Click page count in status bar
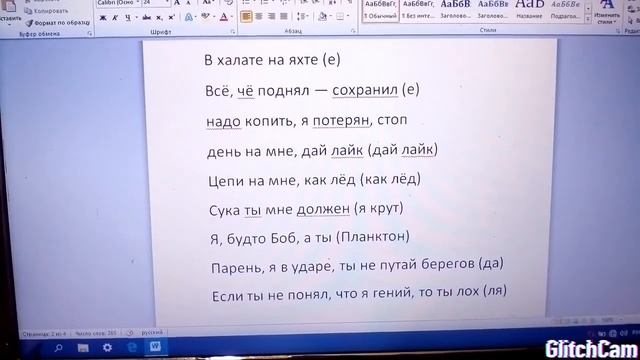The image size is (640, 360). (x=44, y=334)
